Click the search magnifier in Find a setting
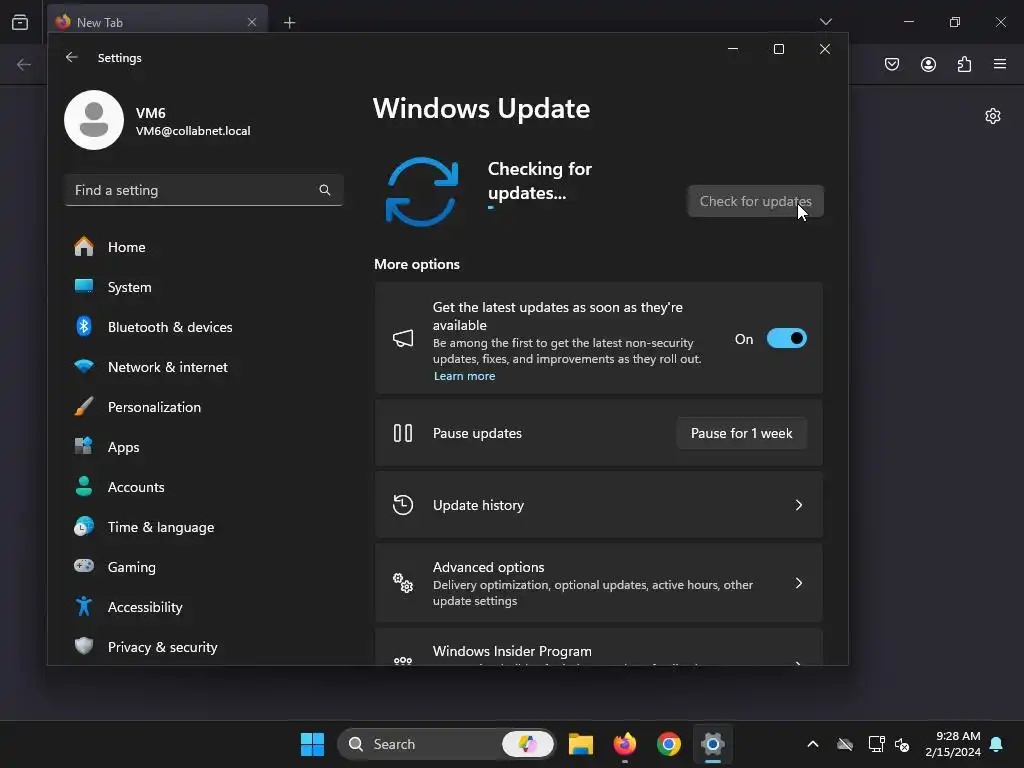Screen dimensions: 1024x768 click(x=325, y=190)
